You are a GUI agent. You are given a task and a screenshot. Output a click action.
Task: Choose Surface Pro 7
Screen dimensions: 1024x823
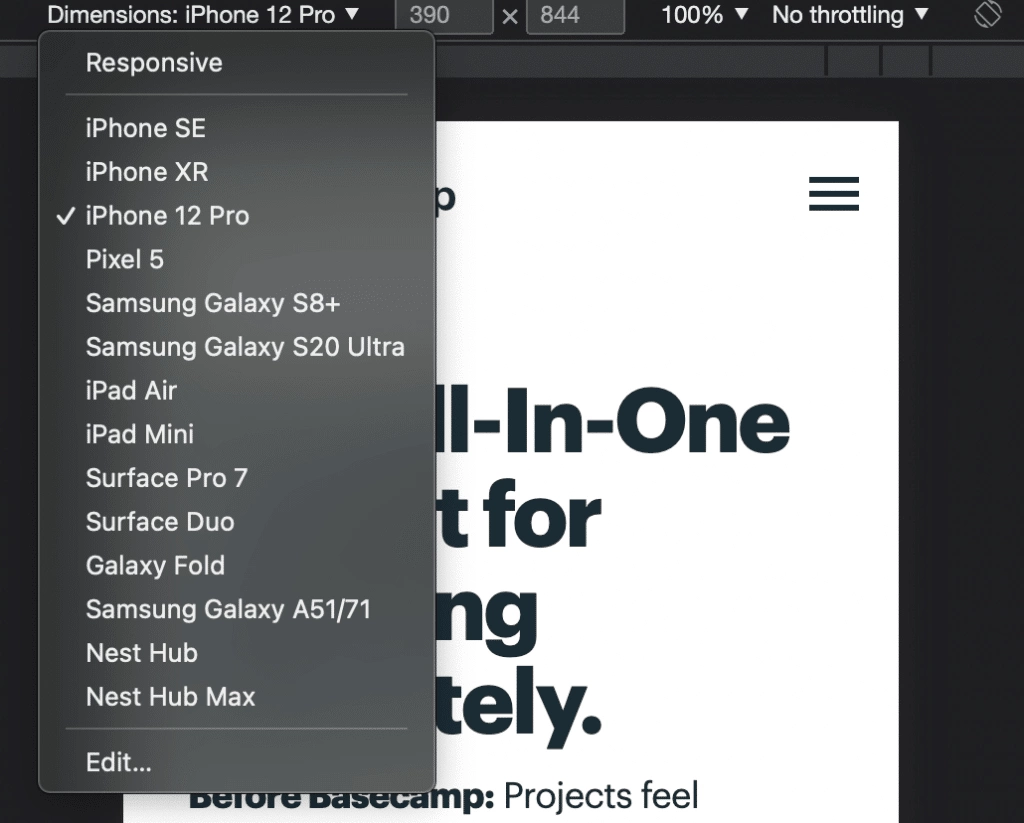point(166,478)
